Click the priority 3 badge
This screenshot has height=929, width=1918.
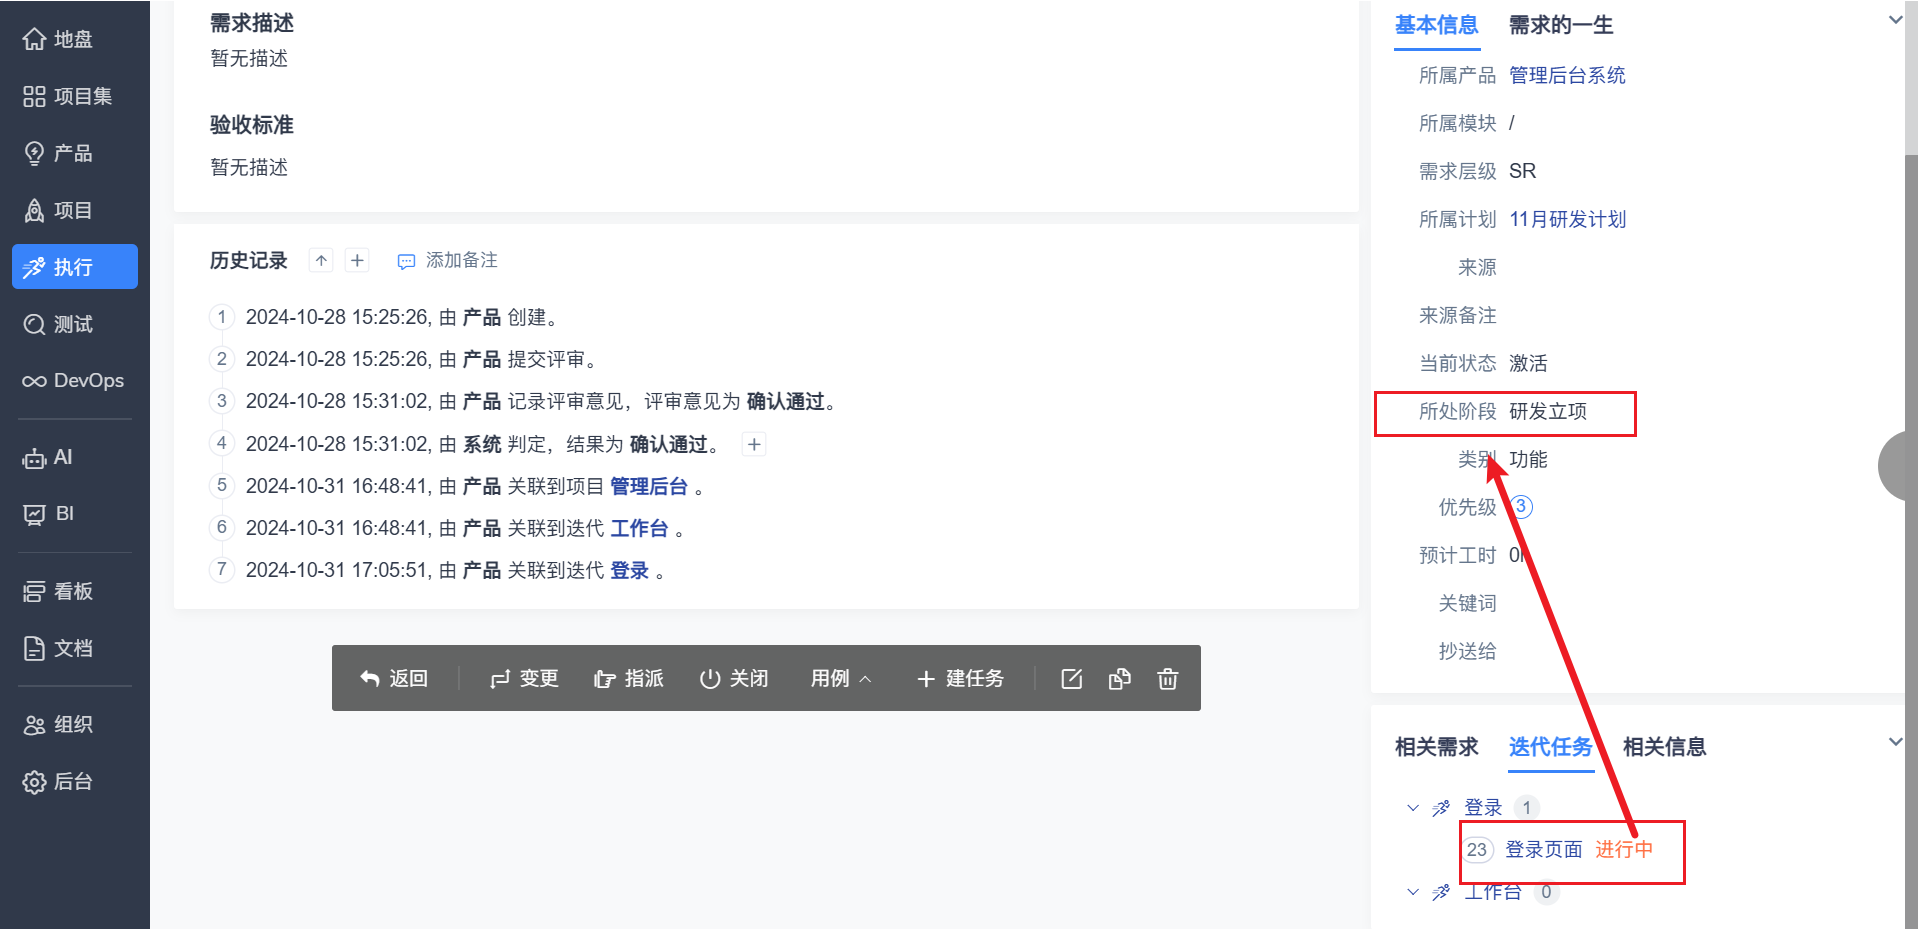(x=1521, y=507)
